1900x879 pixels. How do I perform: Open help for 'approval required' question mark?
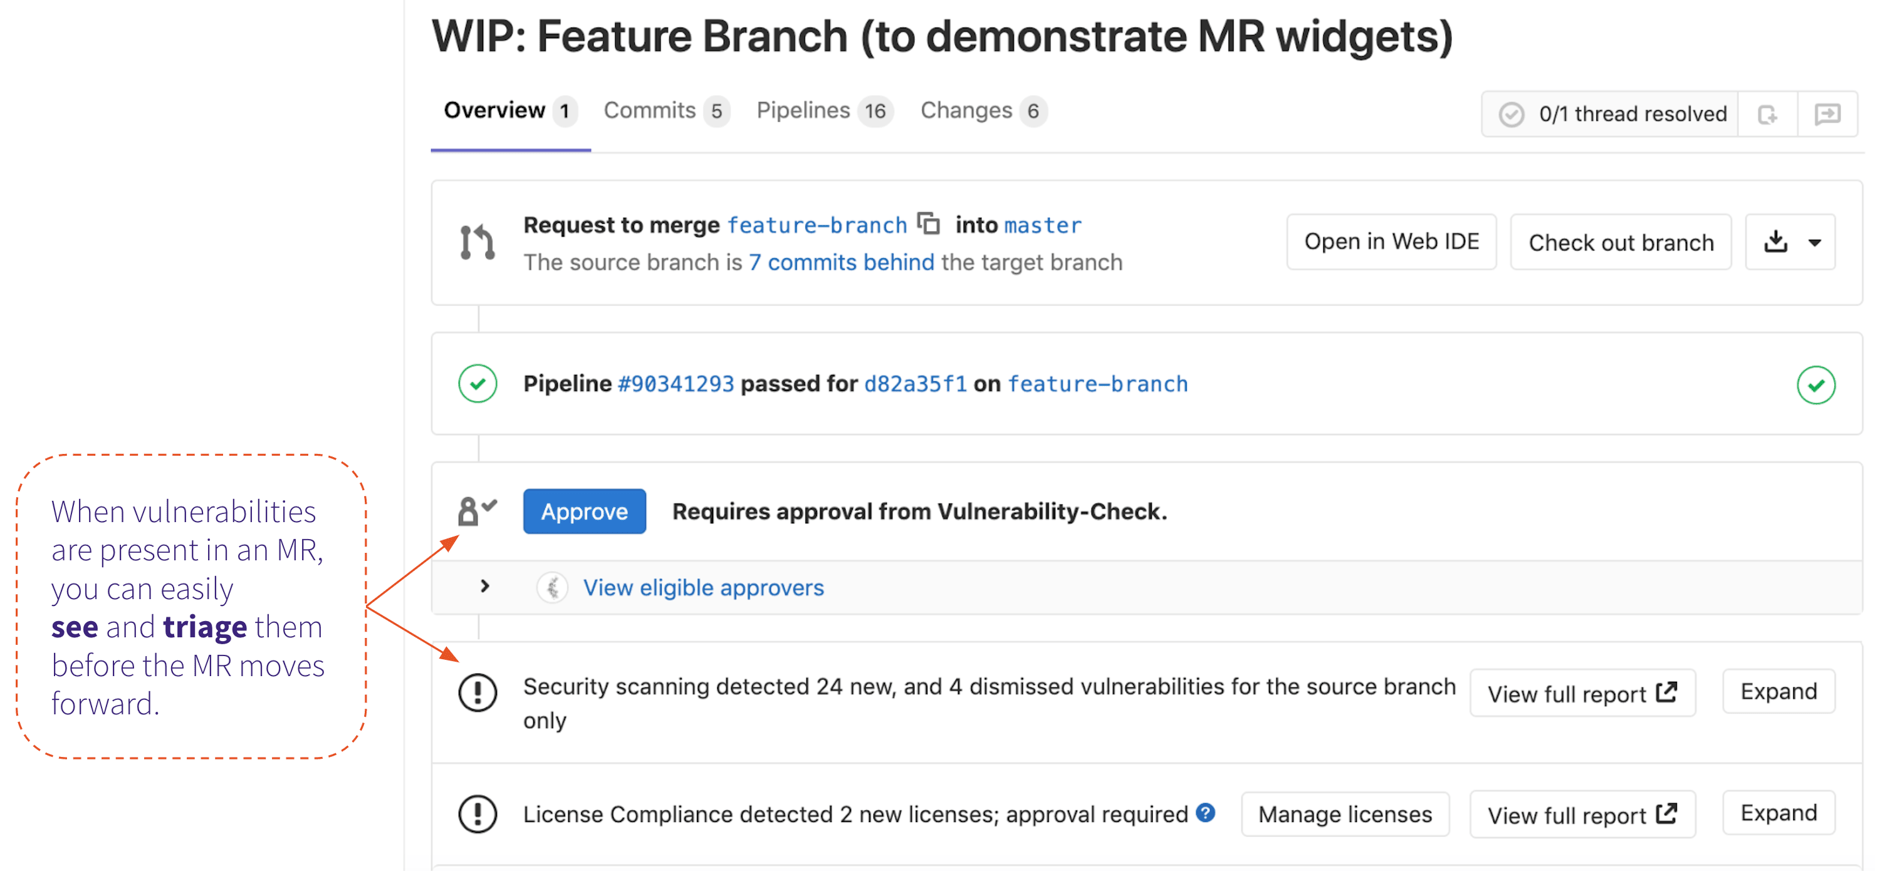coord(1206,813)
